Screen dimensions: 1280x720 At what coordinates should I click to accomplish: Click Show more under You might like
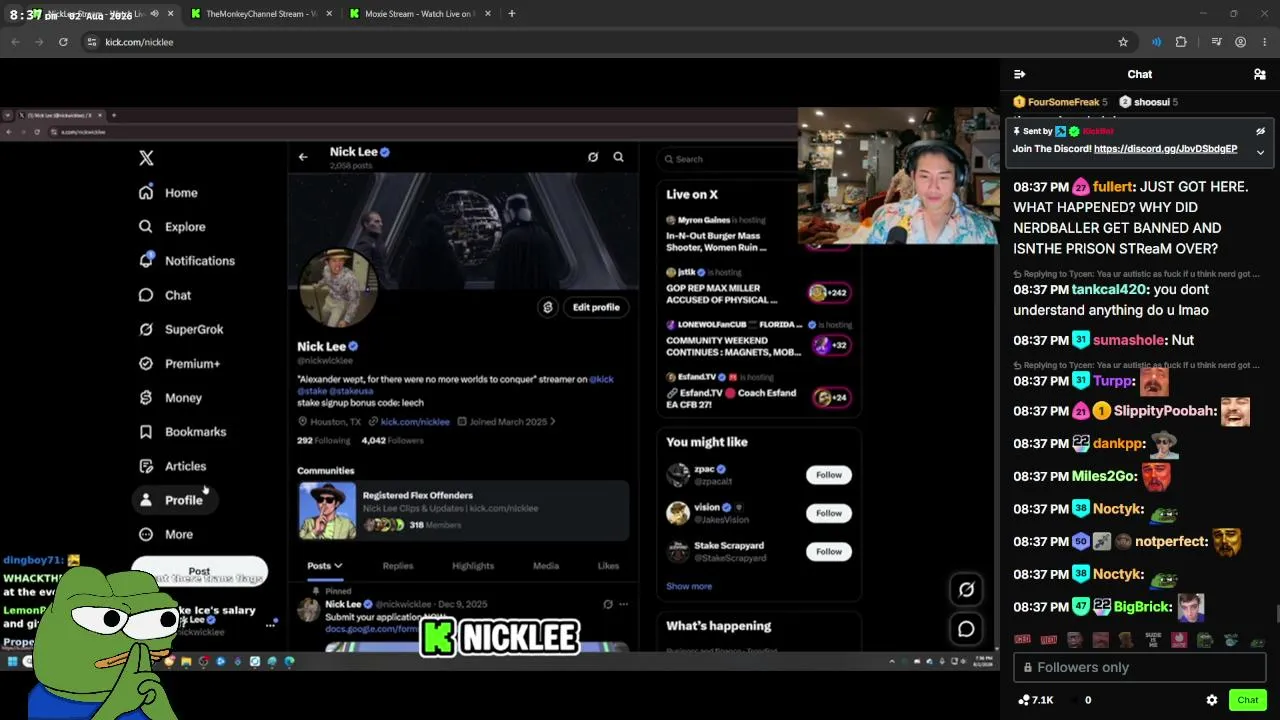point(689,586)
